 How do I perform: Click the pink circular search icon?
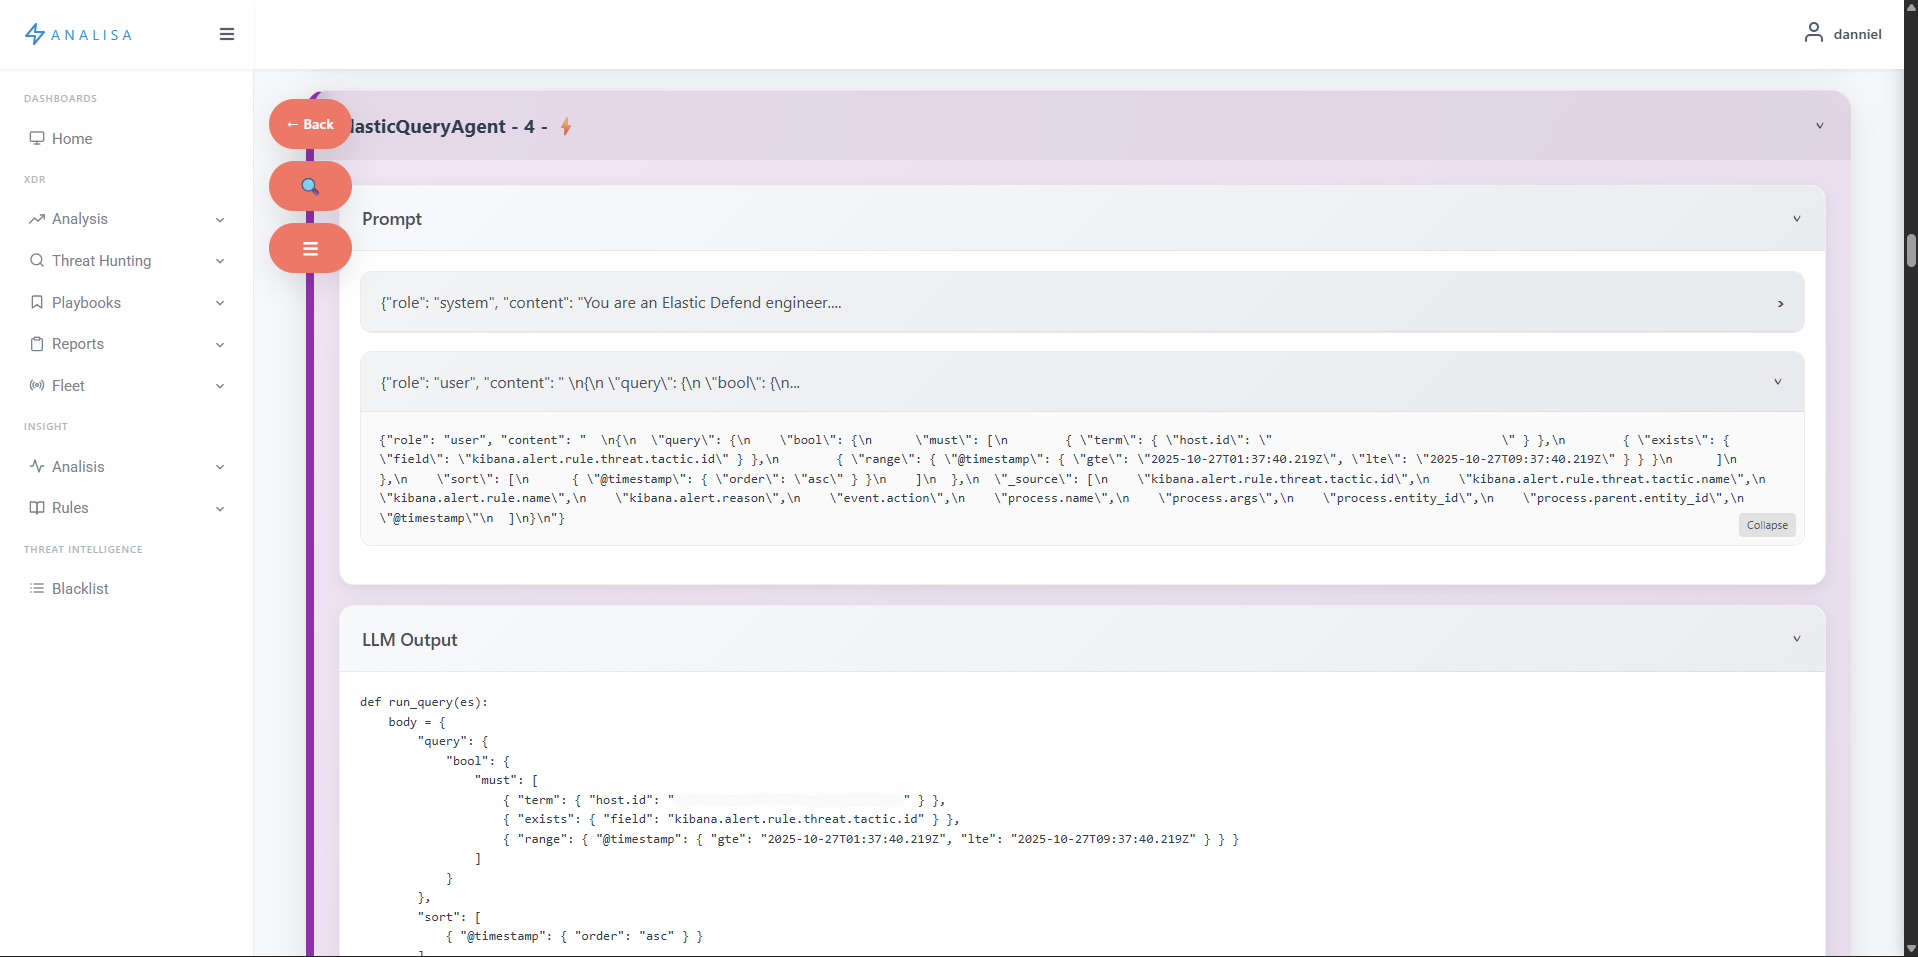click(x=309, y=186)
